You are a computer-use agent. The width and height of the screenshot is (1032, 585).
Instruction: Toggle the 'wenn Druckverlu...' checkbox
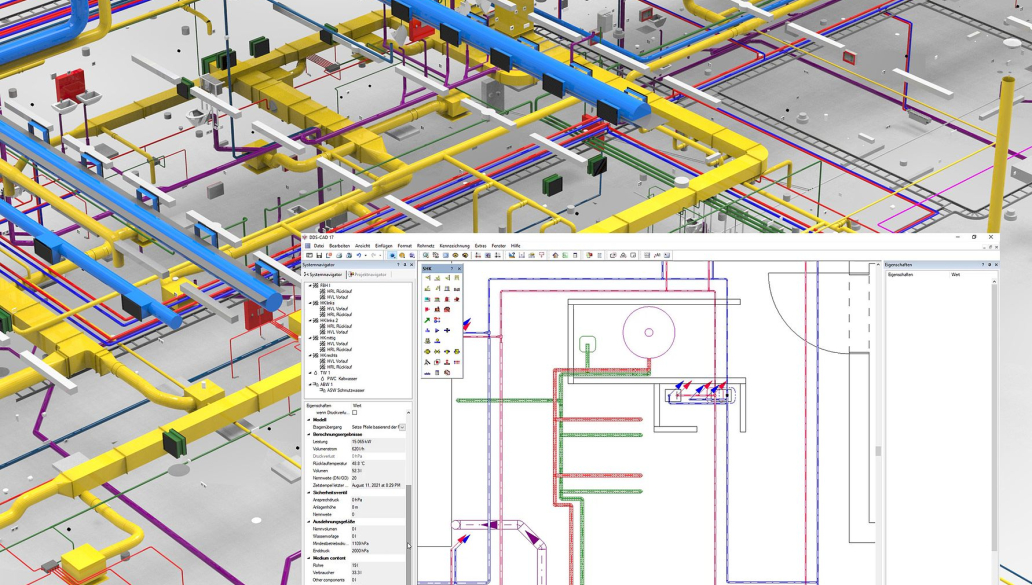tap(354, 413)
